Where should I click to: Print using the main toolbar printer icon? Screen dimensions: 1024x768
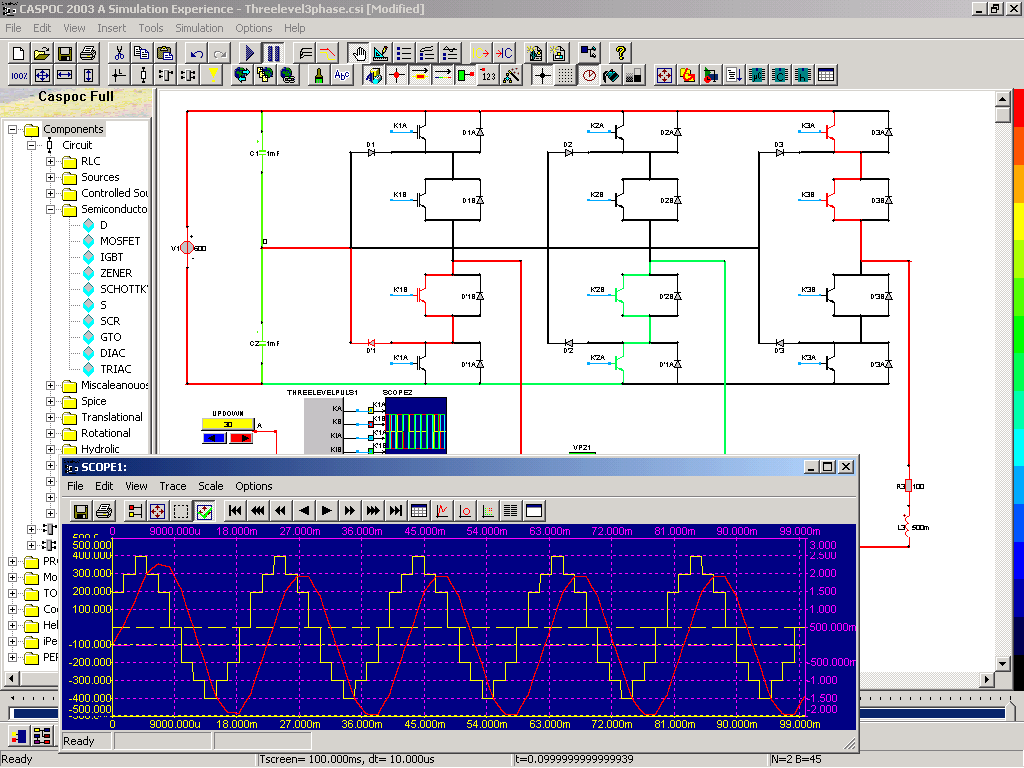tap(88, 53)
